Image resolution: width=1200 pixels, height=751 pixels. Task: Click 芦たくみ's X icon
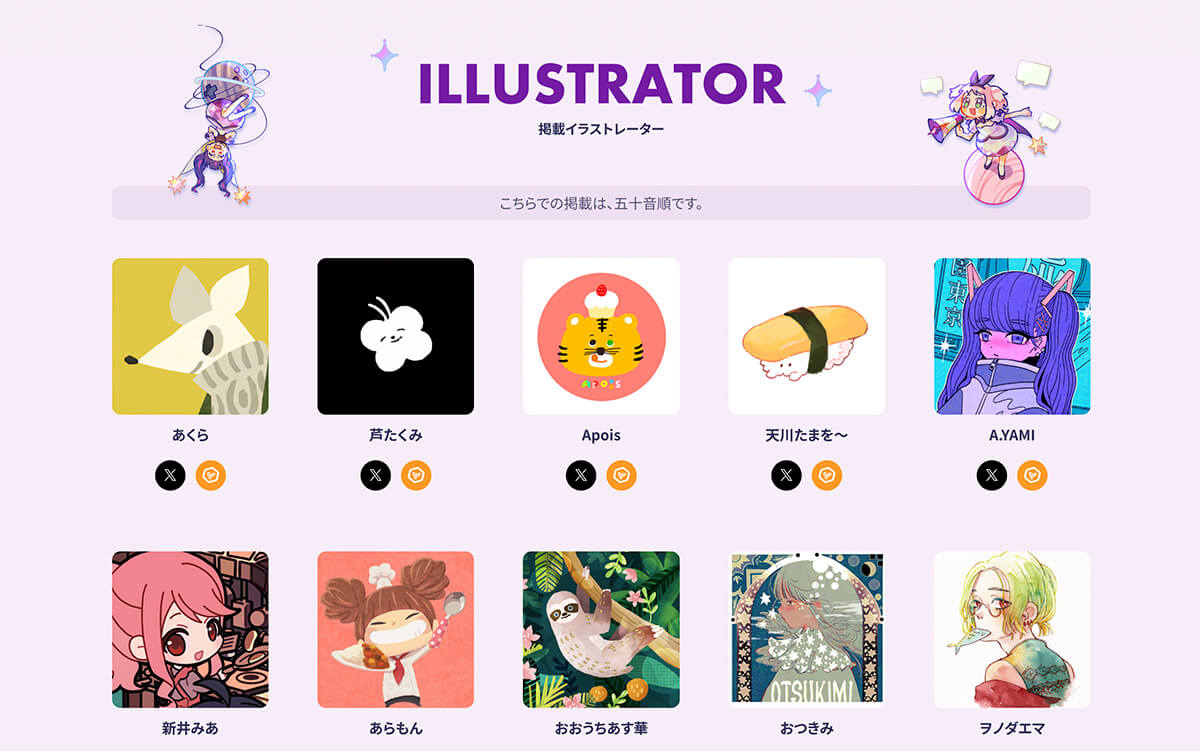tap(375, 475)
